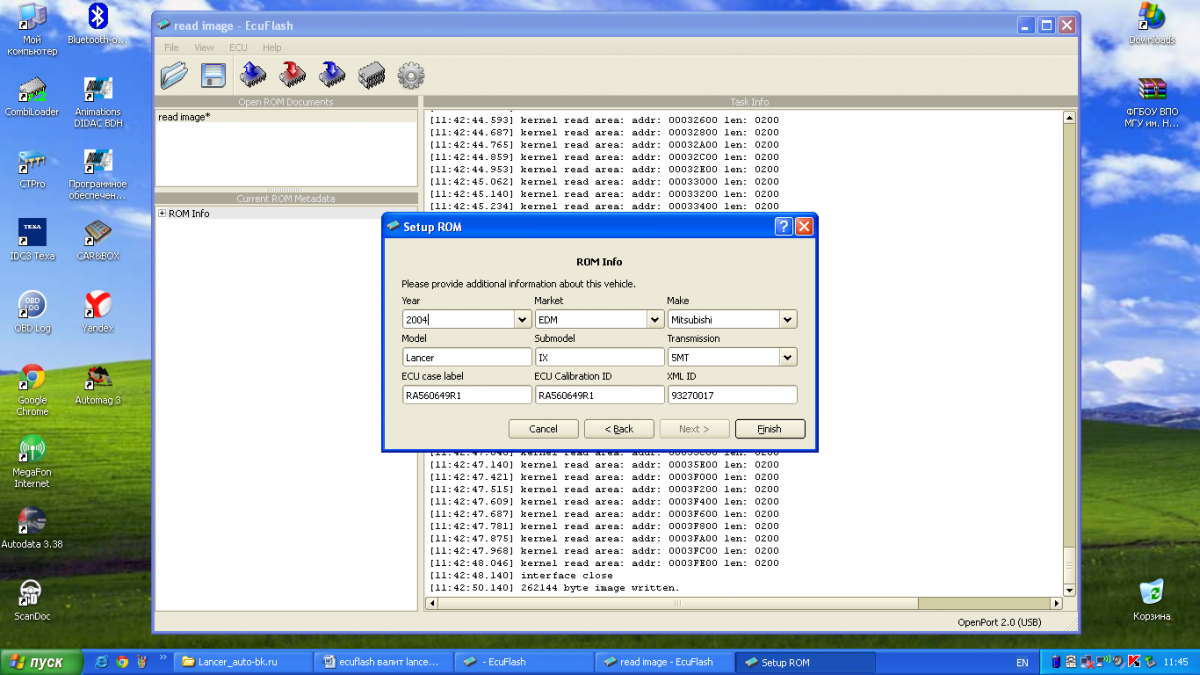The image size is (1200, 675).
Task: Click the blue up-arrow read from ECU icon
Action: [x=251, y=75]
